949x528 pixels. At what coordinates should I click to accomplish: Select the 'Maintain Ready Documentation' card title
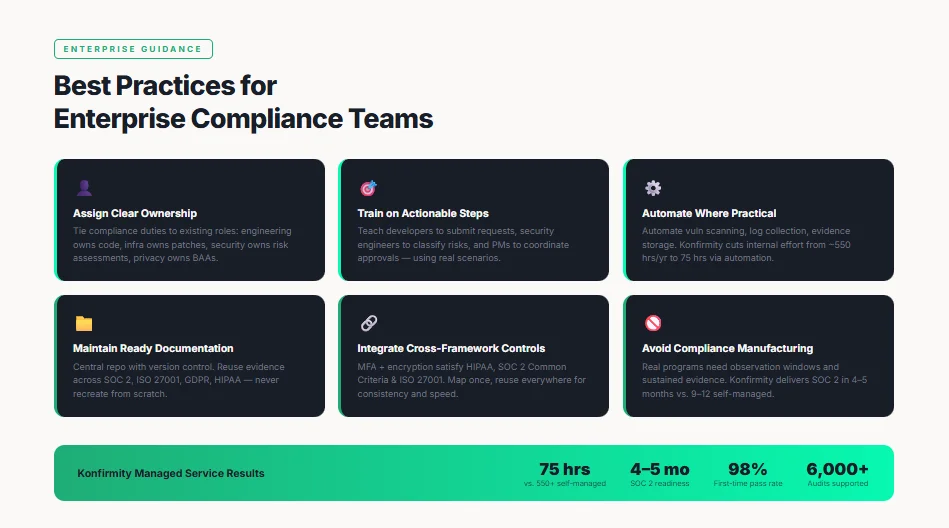coord(153,348)
